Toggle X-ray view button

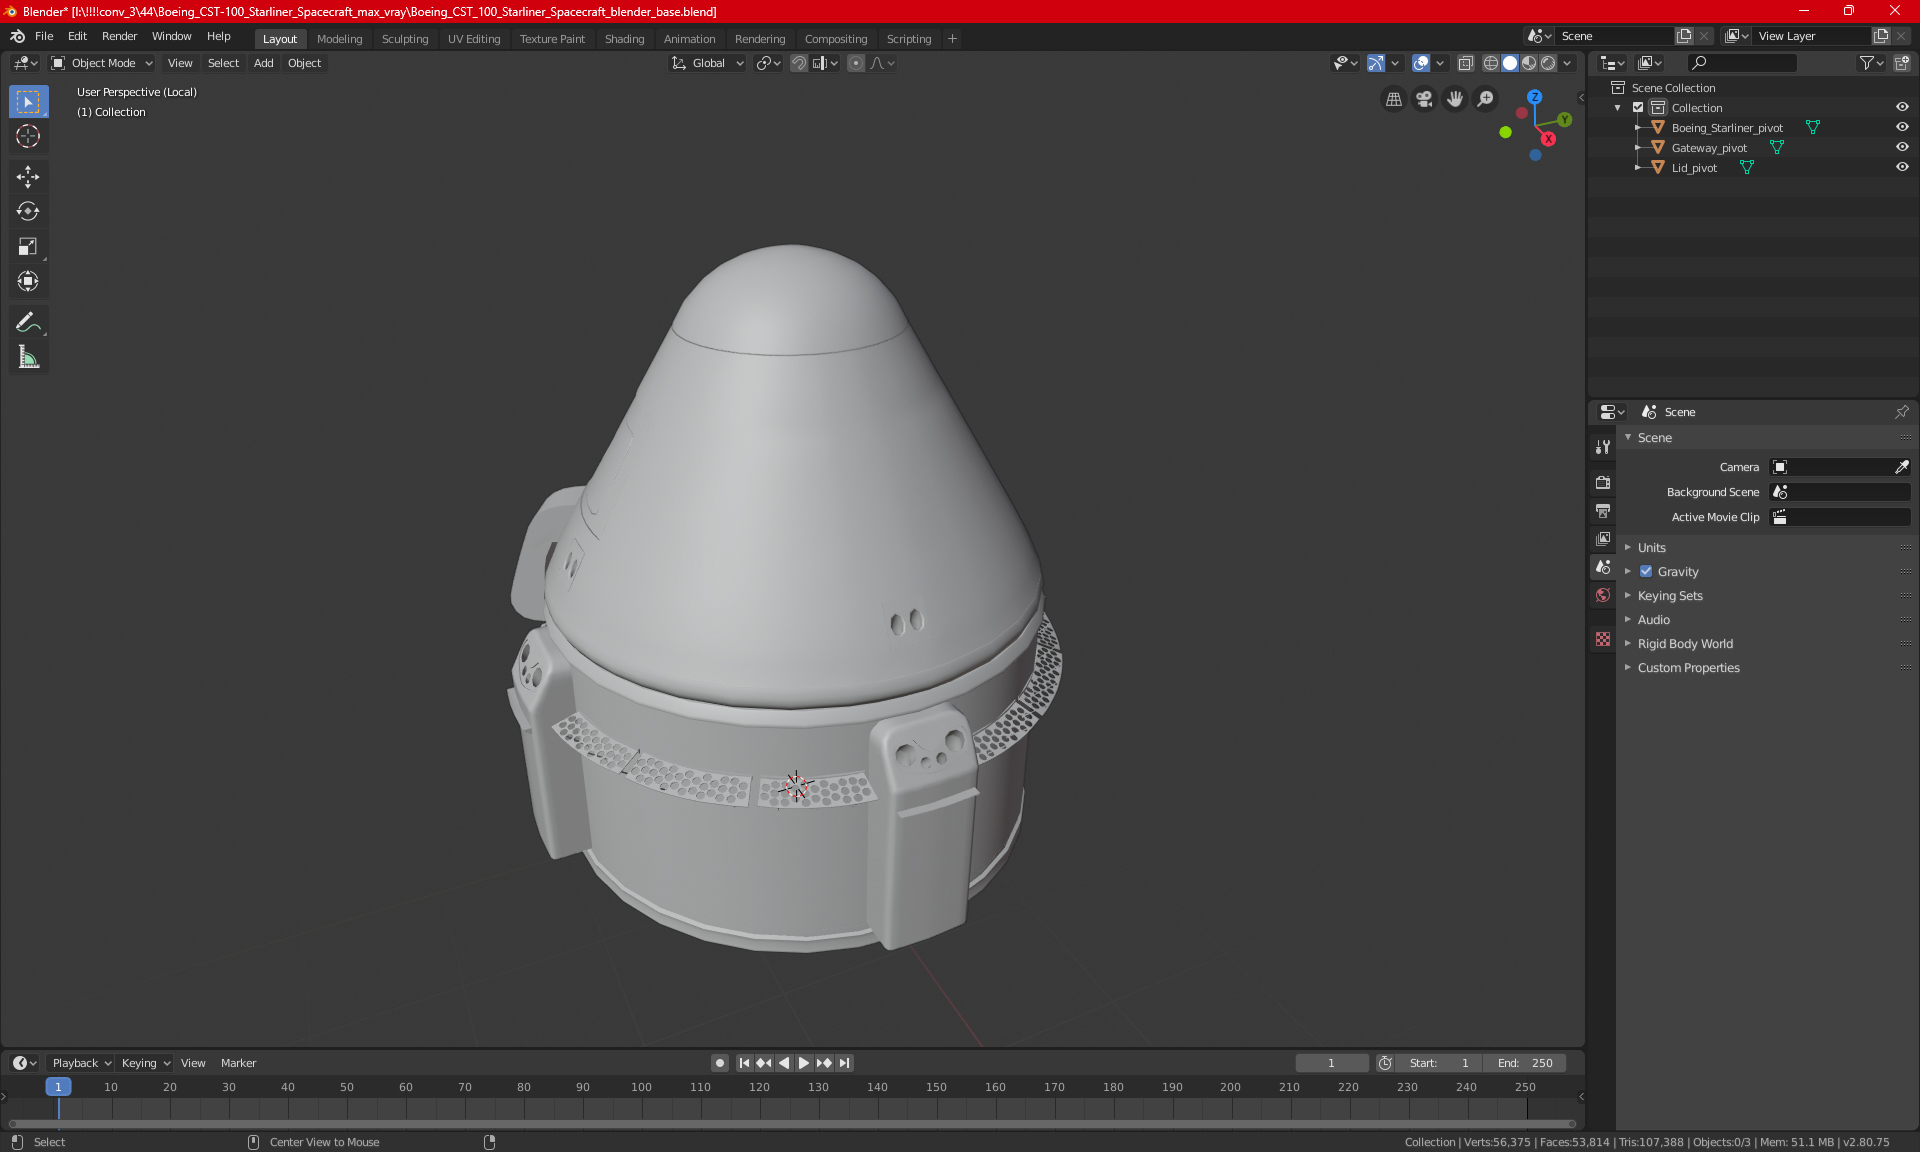pyautogui.click(x=1465, y=63)
